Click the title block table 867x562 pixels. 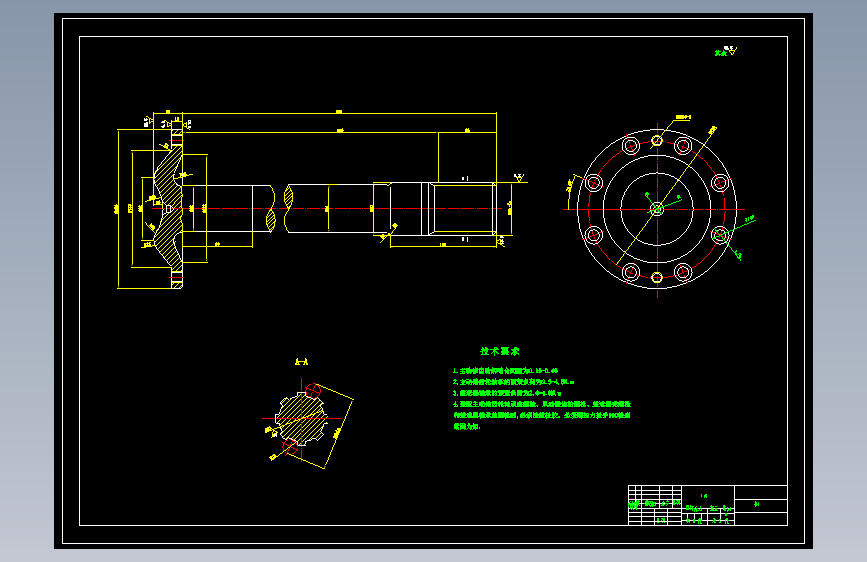708,505
